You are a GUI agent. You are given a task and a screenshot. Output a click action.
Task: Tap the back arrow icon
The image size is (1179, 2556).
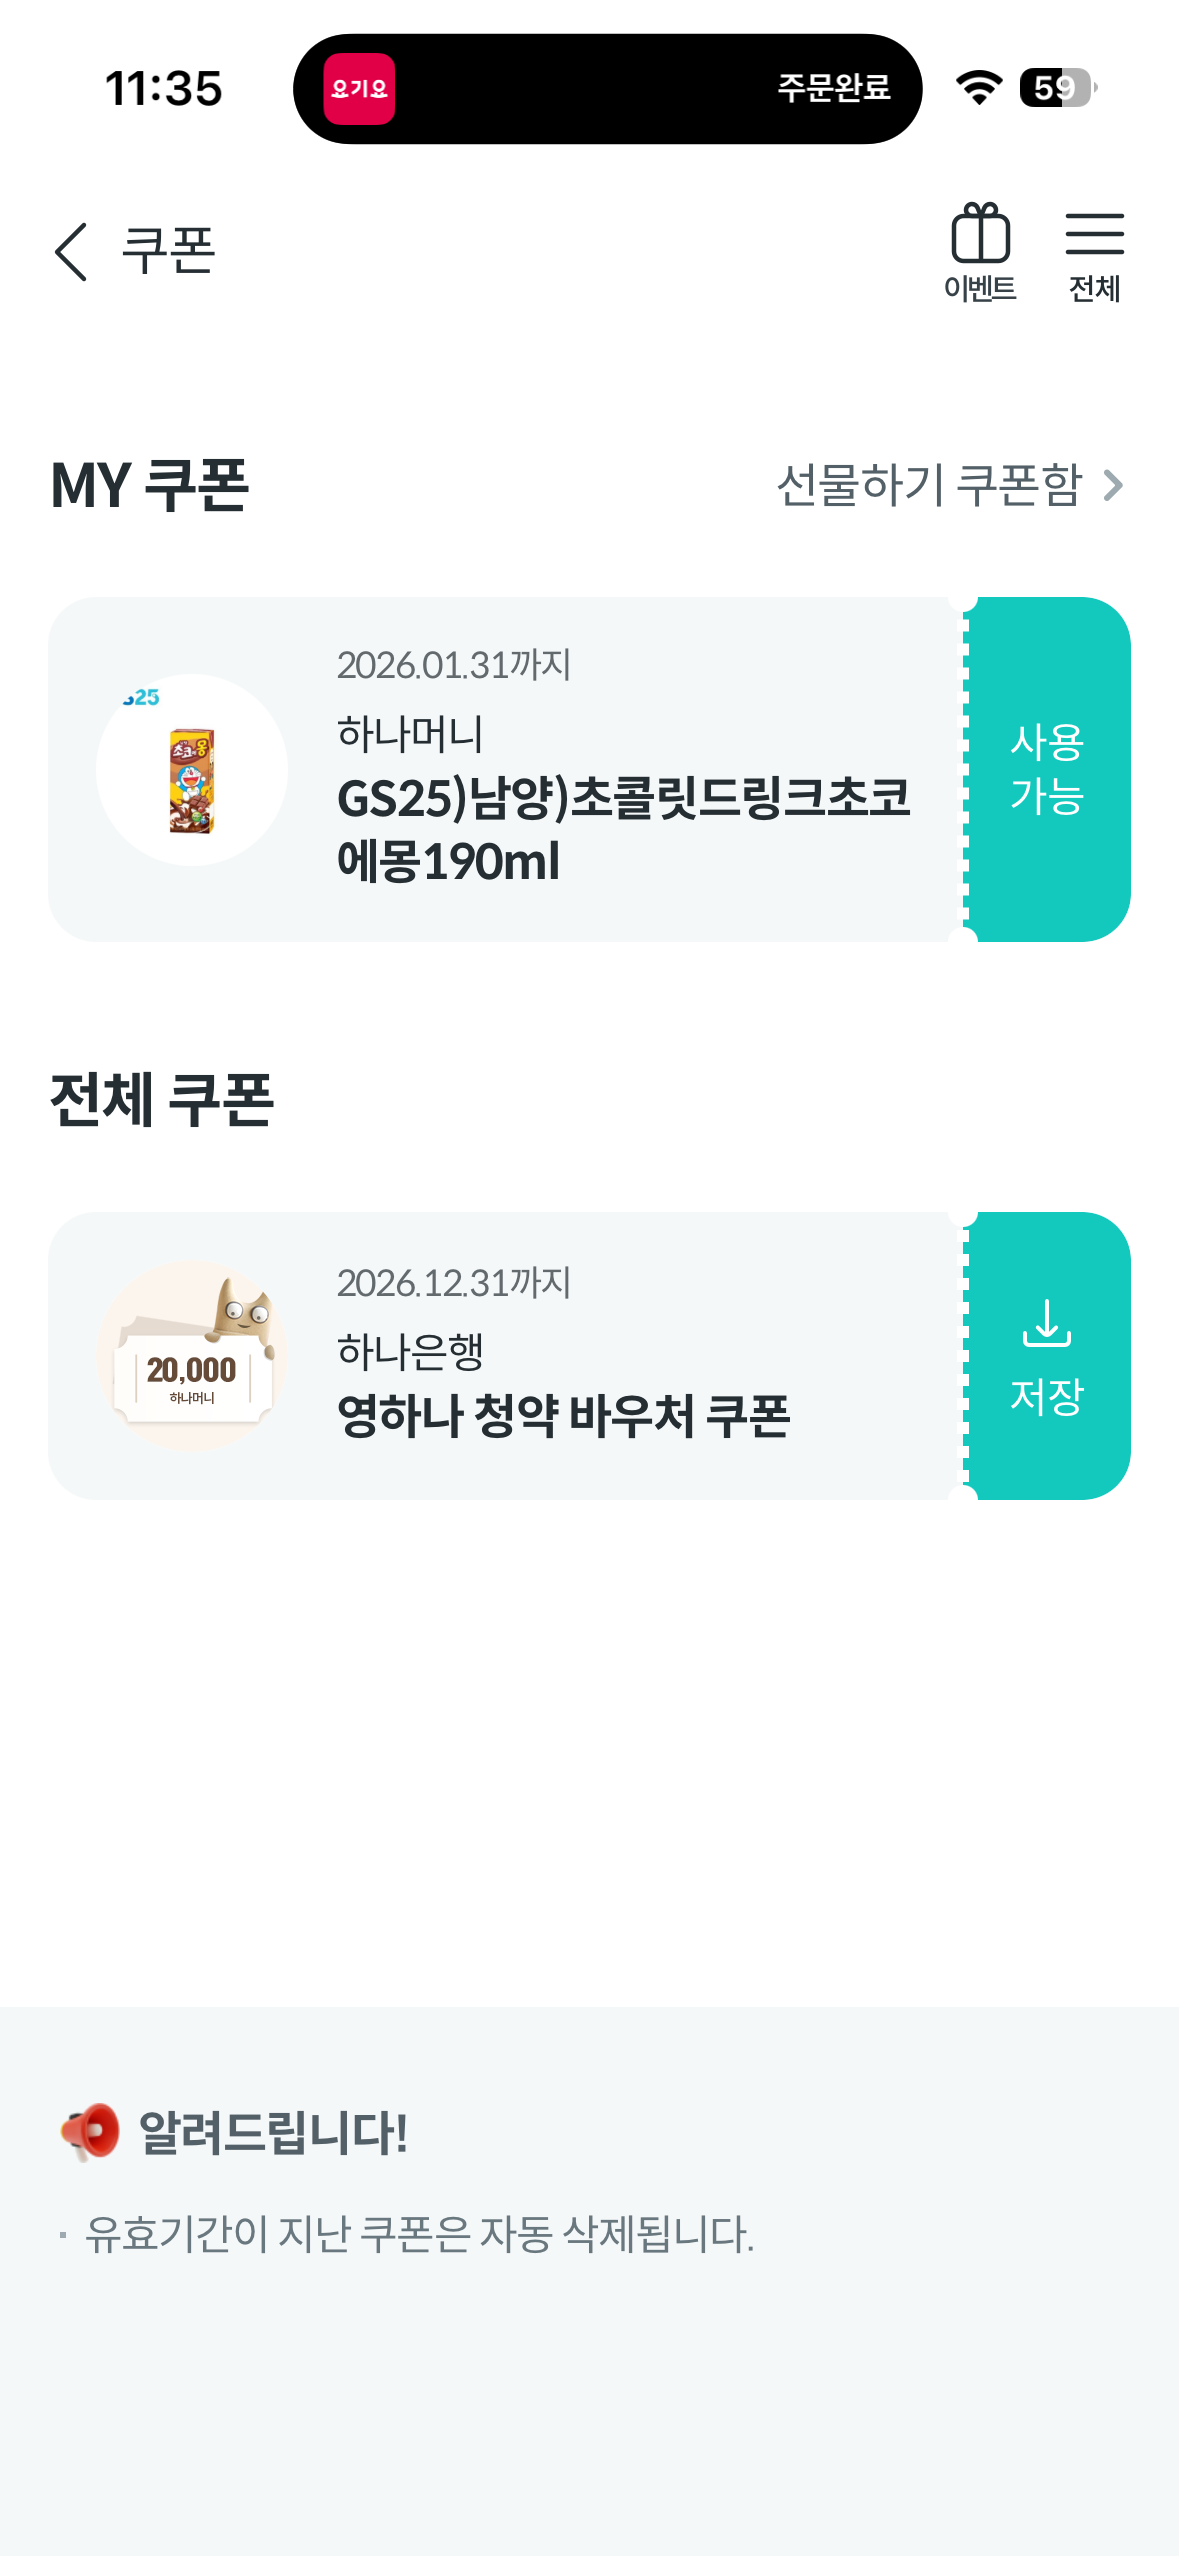pos(72,252)
